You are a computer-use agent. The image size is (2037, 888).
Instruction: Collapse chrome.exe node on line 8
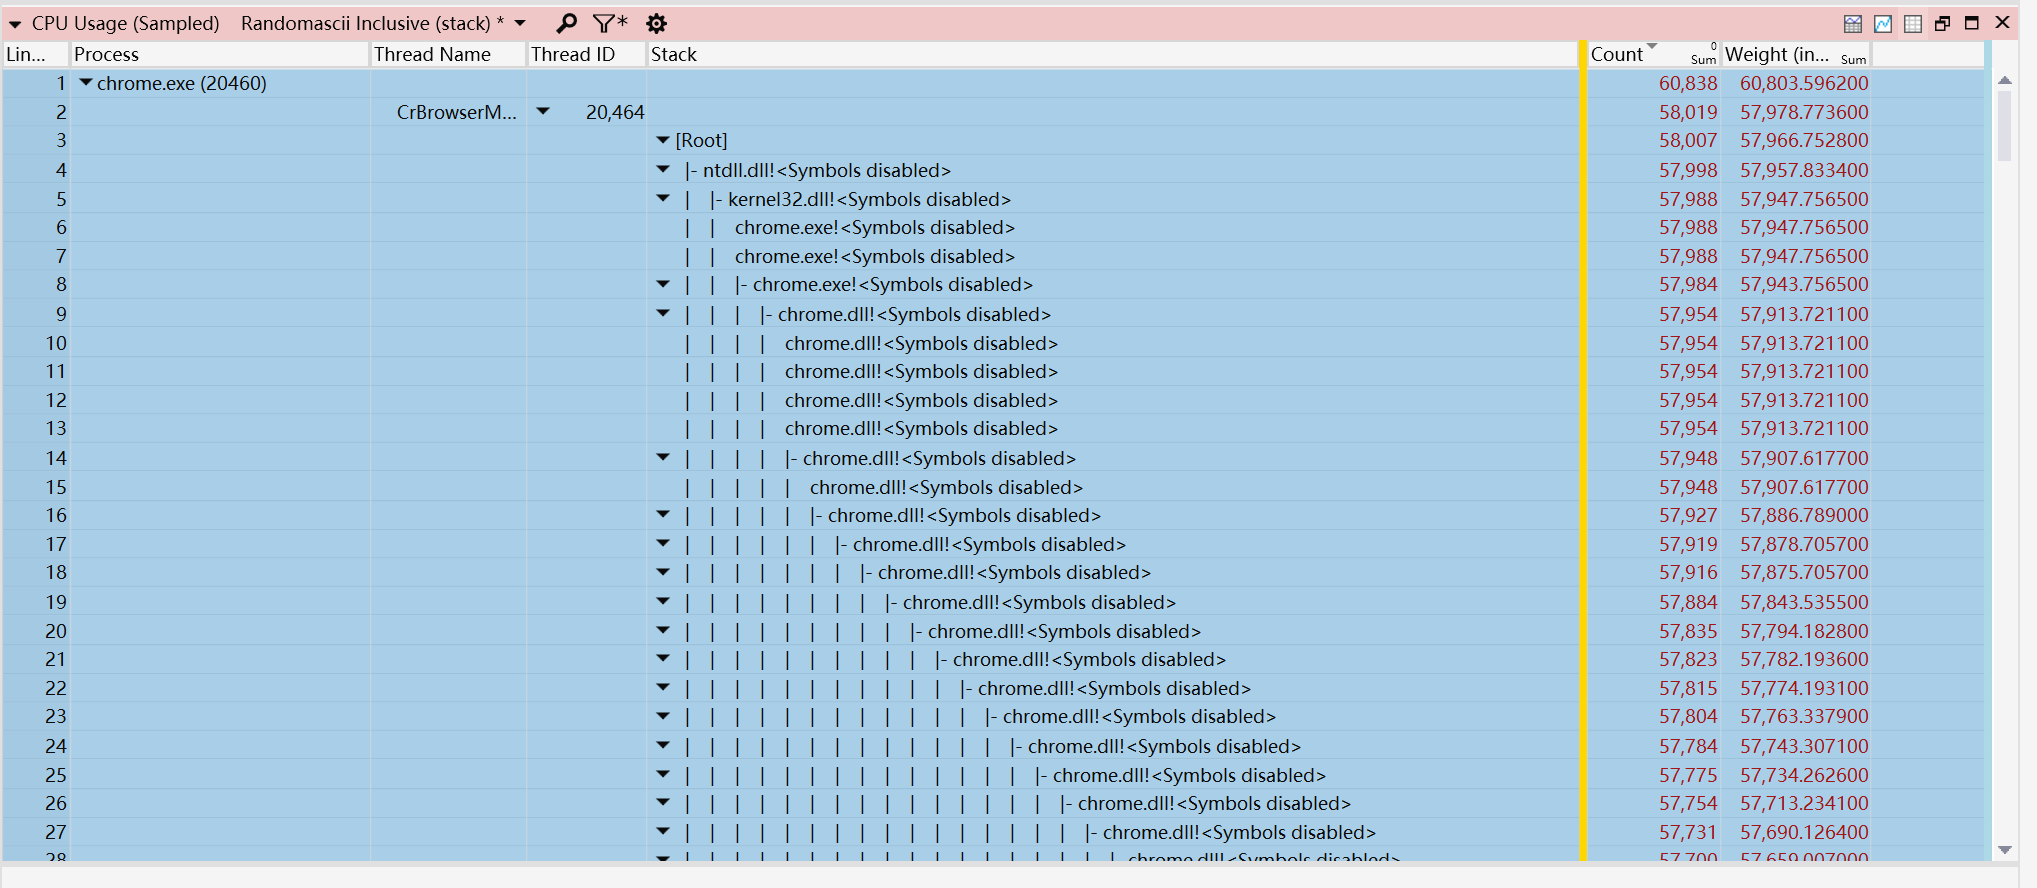(663, 284)
